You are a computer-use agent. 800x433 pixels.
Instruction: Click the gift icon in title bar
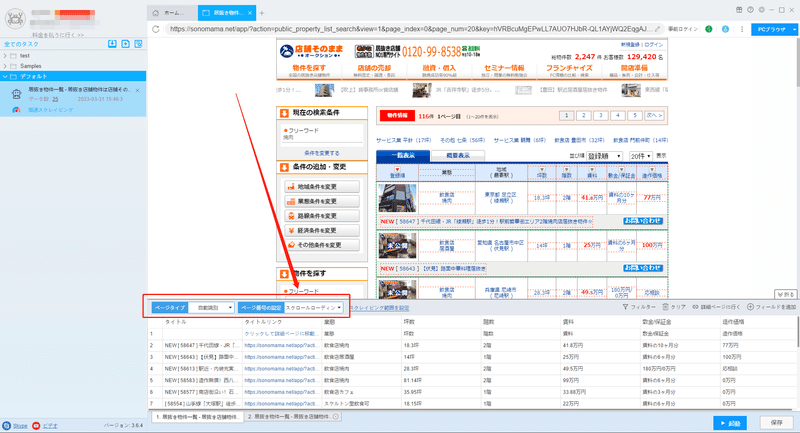pos(739,10)
